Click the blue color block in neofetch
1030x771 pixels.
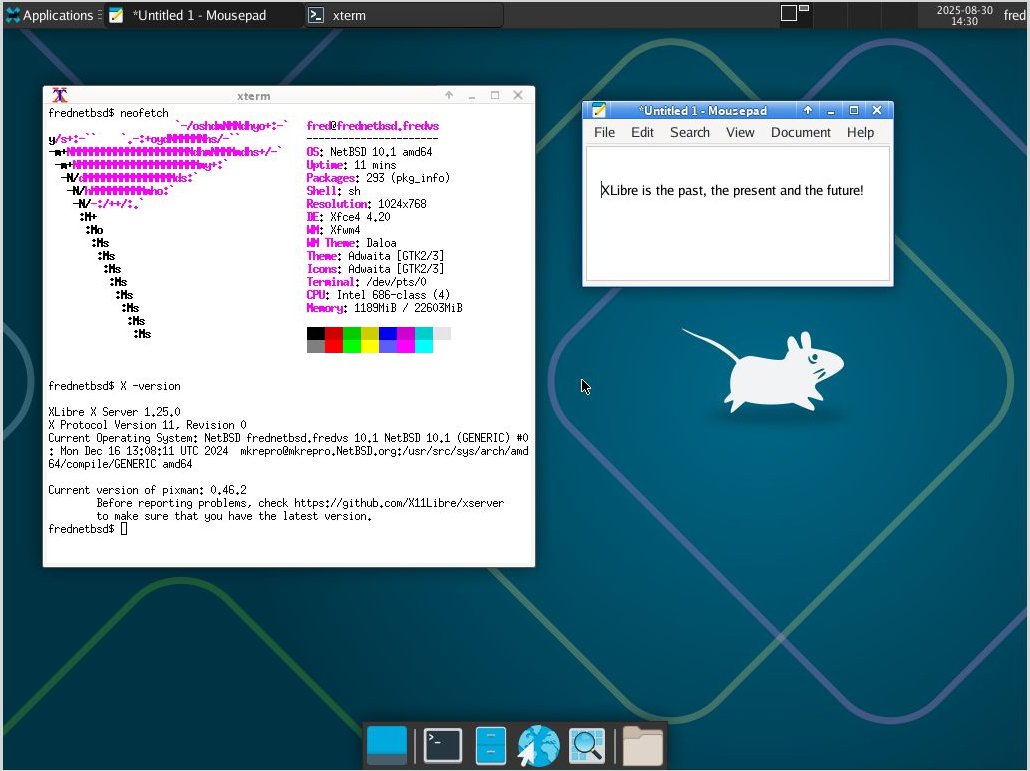388,334
